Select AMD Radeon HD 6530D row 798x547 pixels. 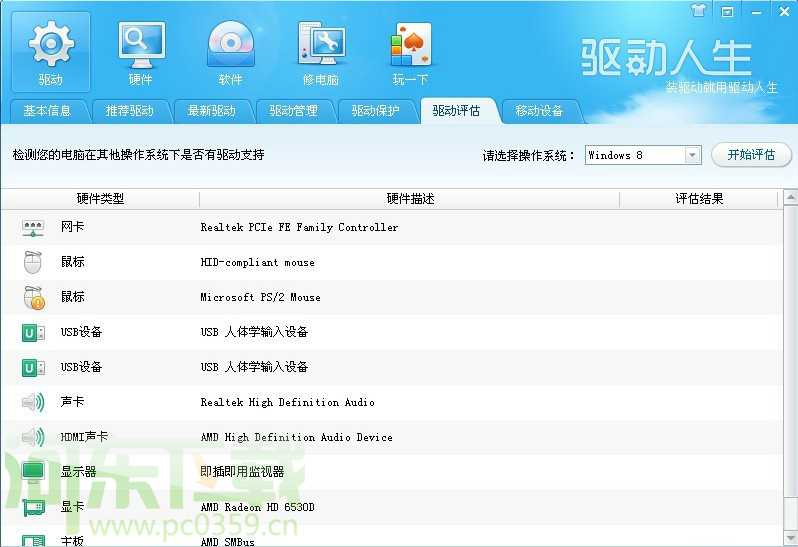[392, 507]
